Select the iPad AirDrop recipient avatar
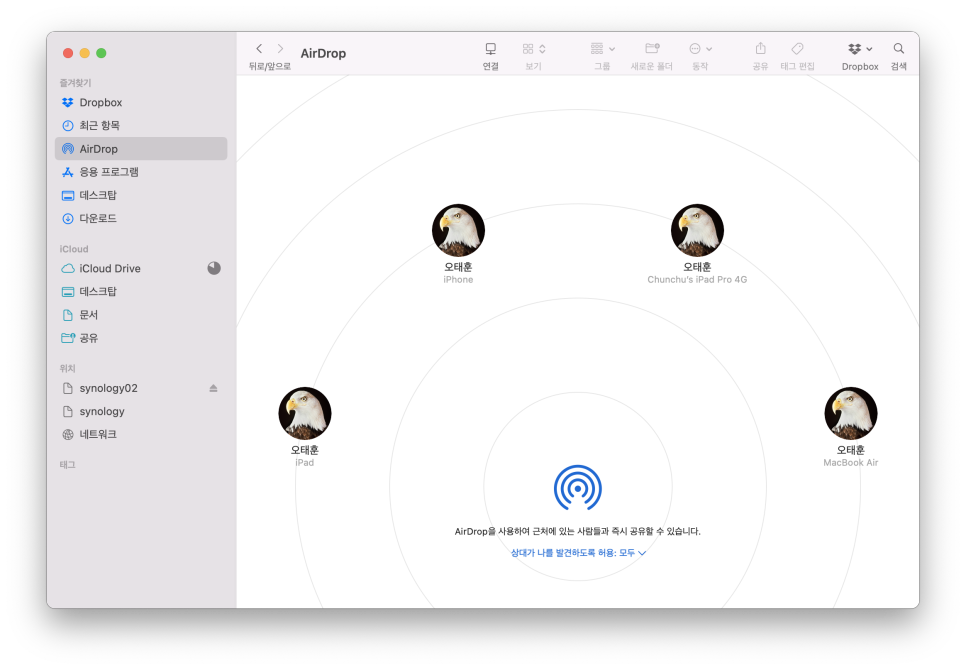The height and width of the screenshot is (670, 966). point(305,413)
